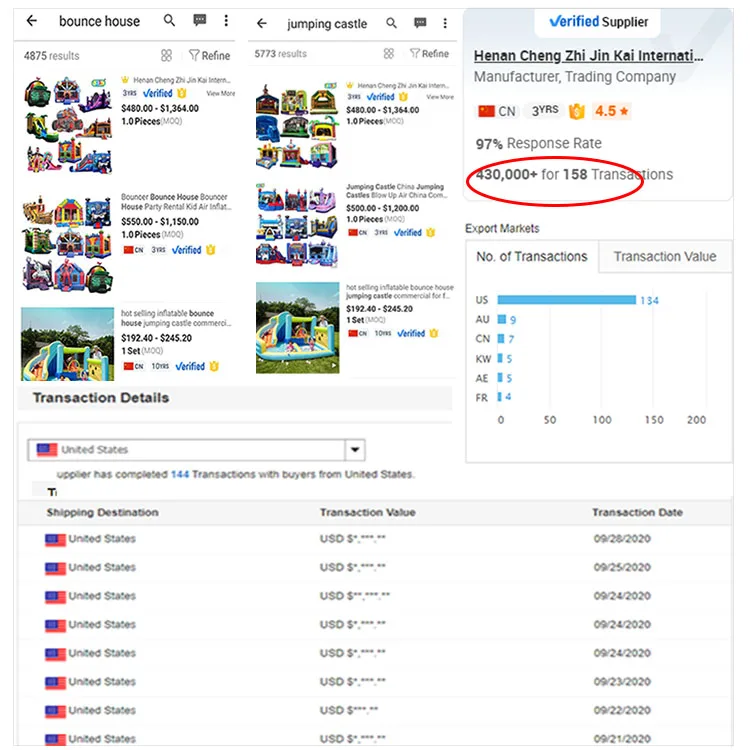Refine the 4875 bounce house results
The width and height of the screenshot is (750, 750).
click(210, 55)
